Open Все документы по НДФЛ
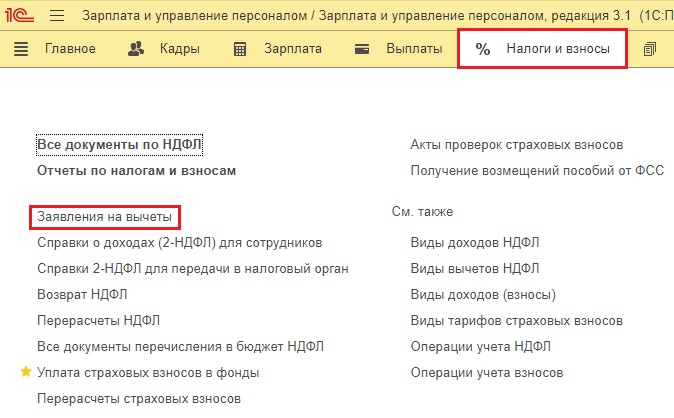The height and width of the screenshot is (418, 674). [x=119, y=144]
